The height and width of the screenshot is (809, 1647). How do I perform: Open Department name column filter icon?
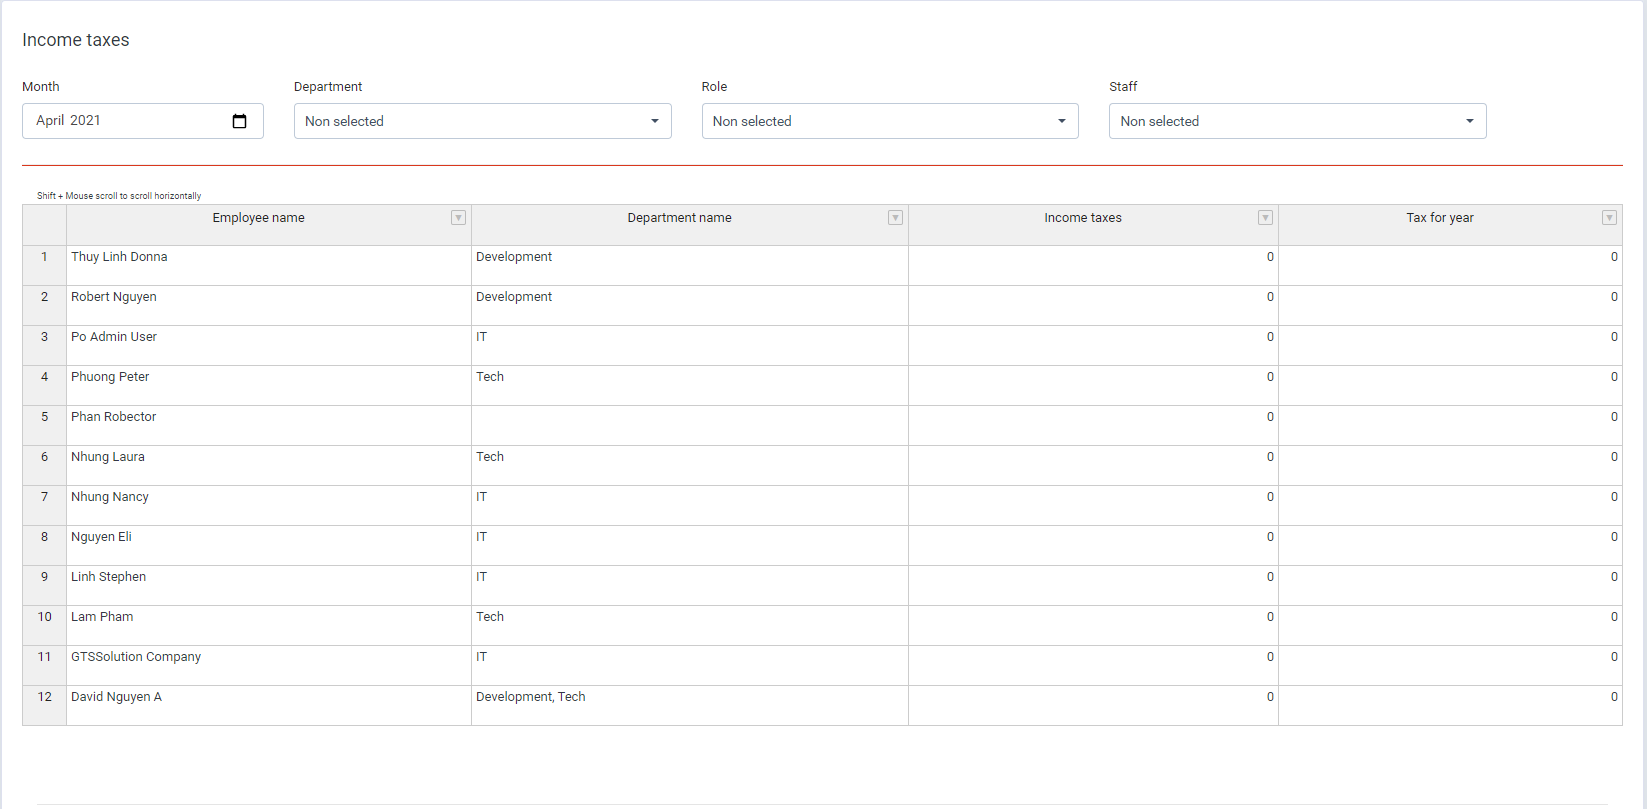pyautogui.click(x=895, y=218)
